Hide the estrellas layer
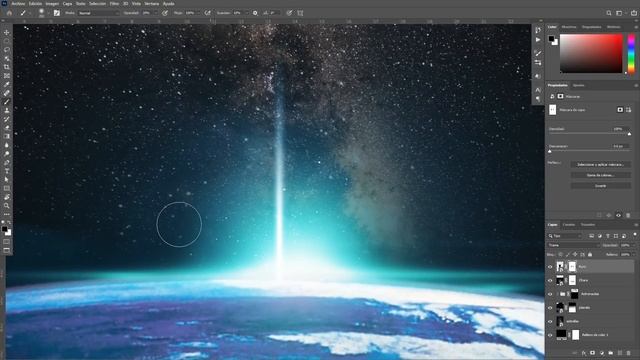Screen dimensions: 640x360 (550, 322)
